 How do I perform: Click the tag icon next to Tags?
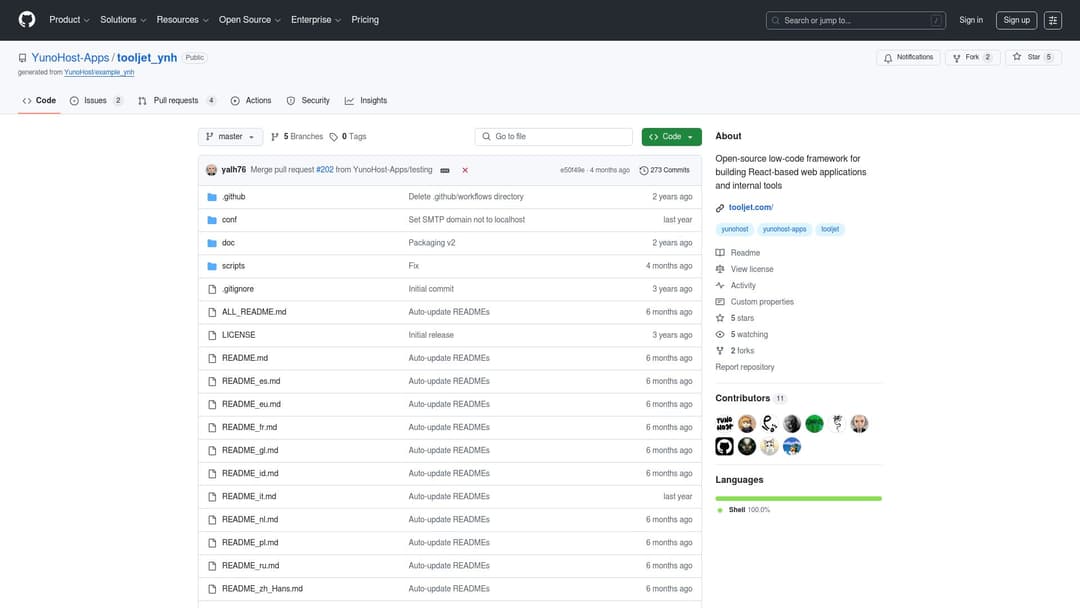click(333, 137)
